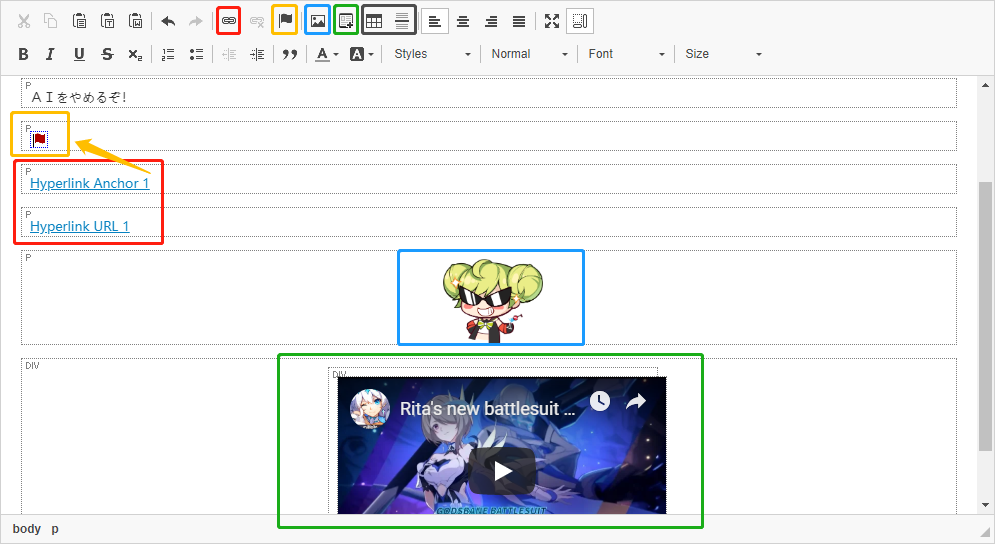Toggle Underline formatting
Screen dimensions: 995x544
coord(79,54)
